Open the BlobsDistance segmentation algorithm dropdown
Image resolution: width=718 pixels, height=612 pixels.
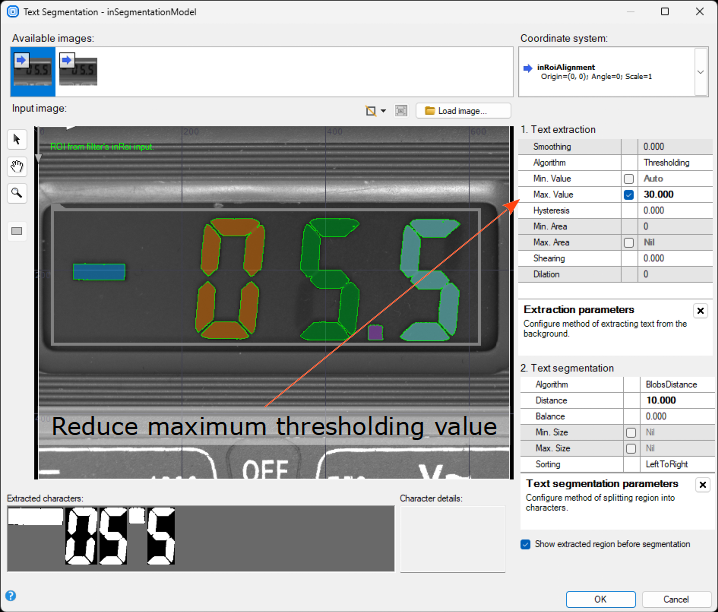[x=674, y=384]
